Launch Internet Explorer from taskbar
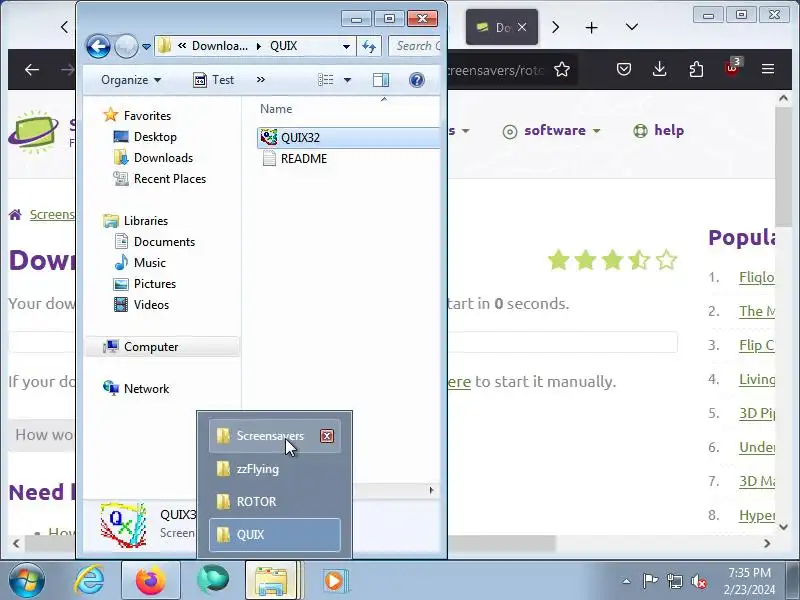This screenshot has height=600, width=800. click(x=89, y=580)
